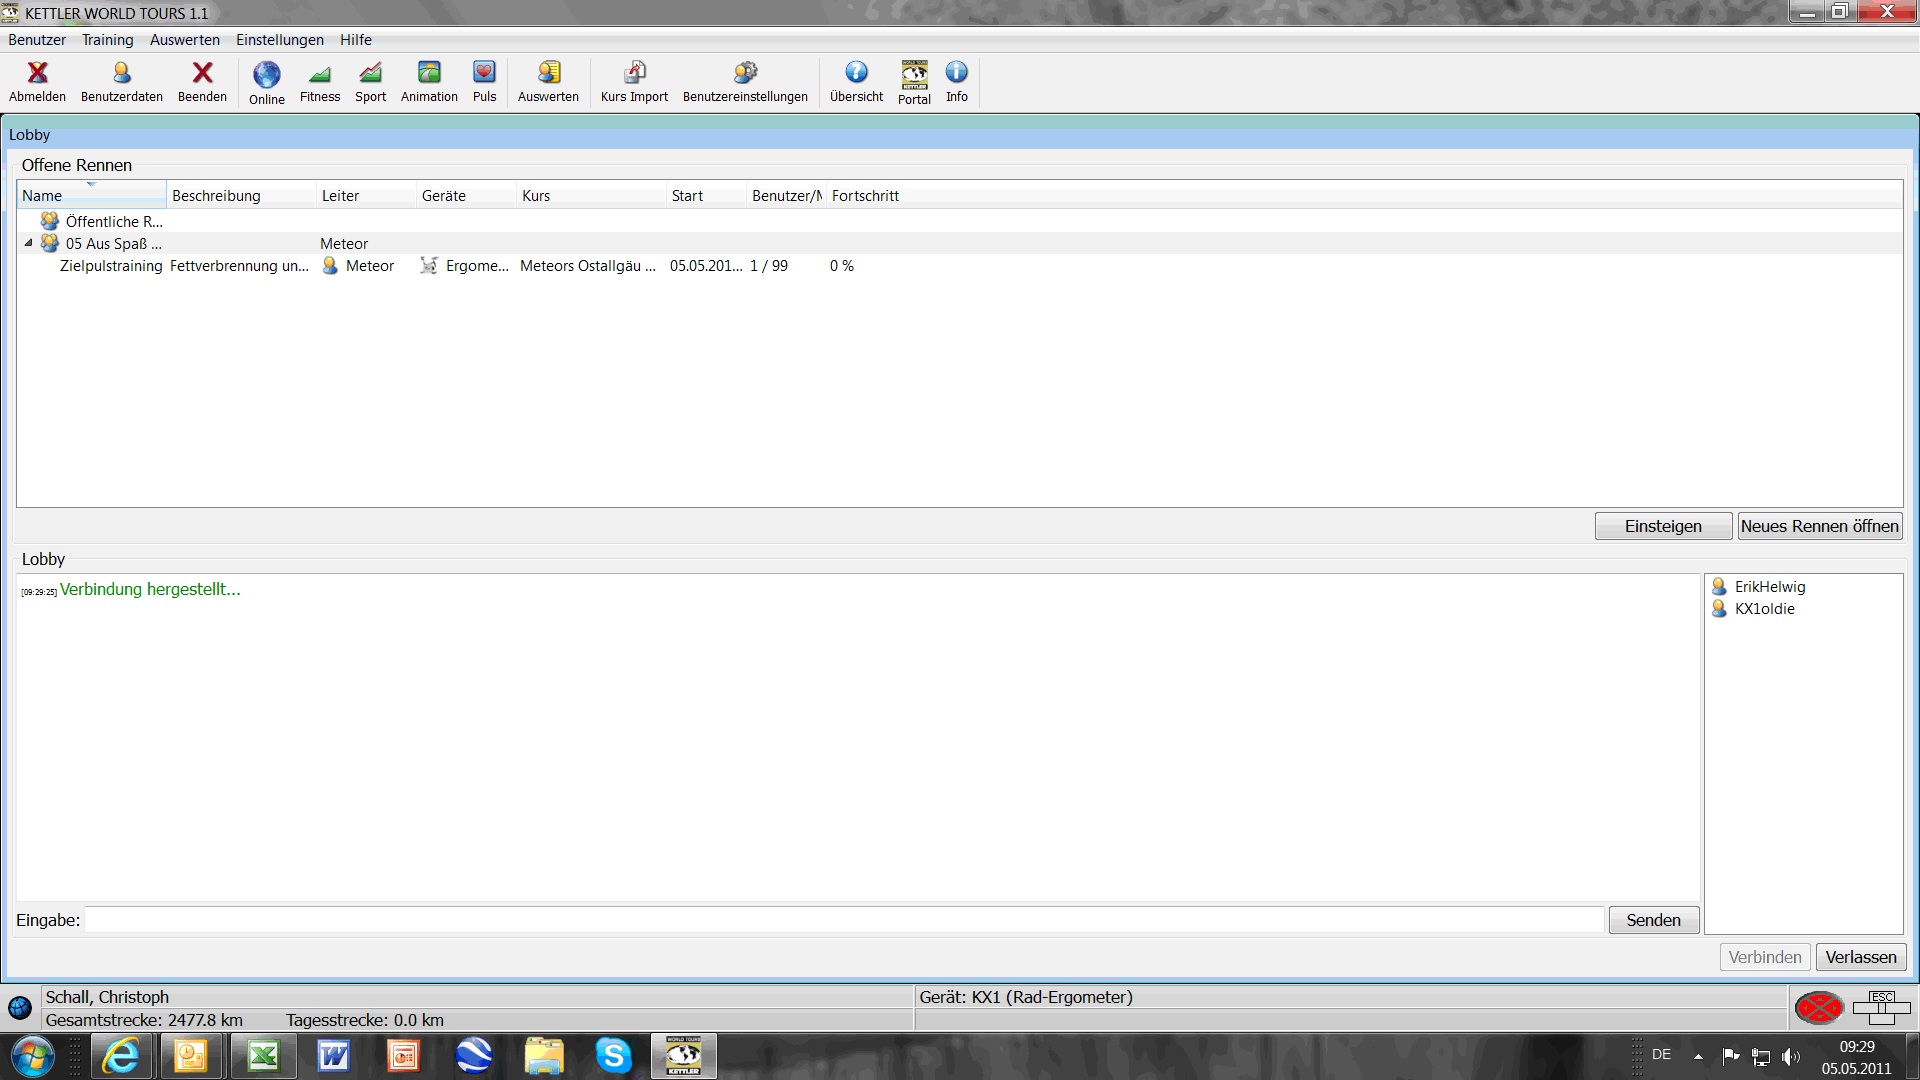Sort by the Start column header
The image size is (1920, 1080).
point(706,196)
